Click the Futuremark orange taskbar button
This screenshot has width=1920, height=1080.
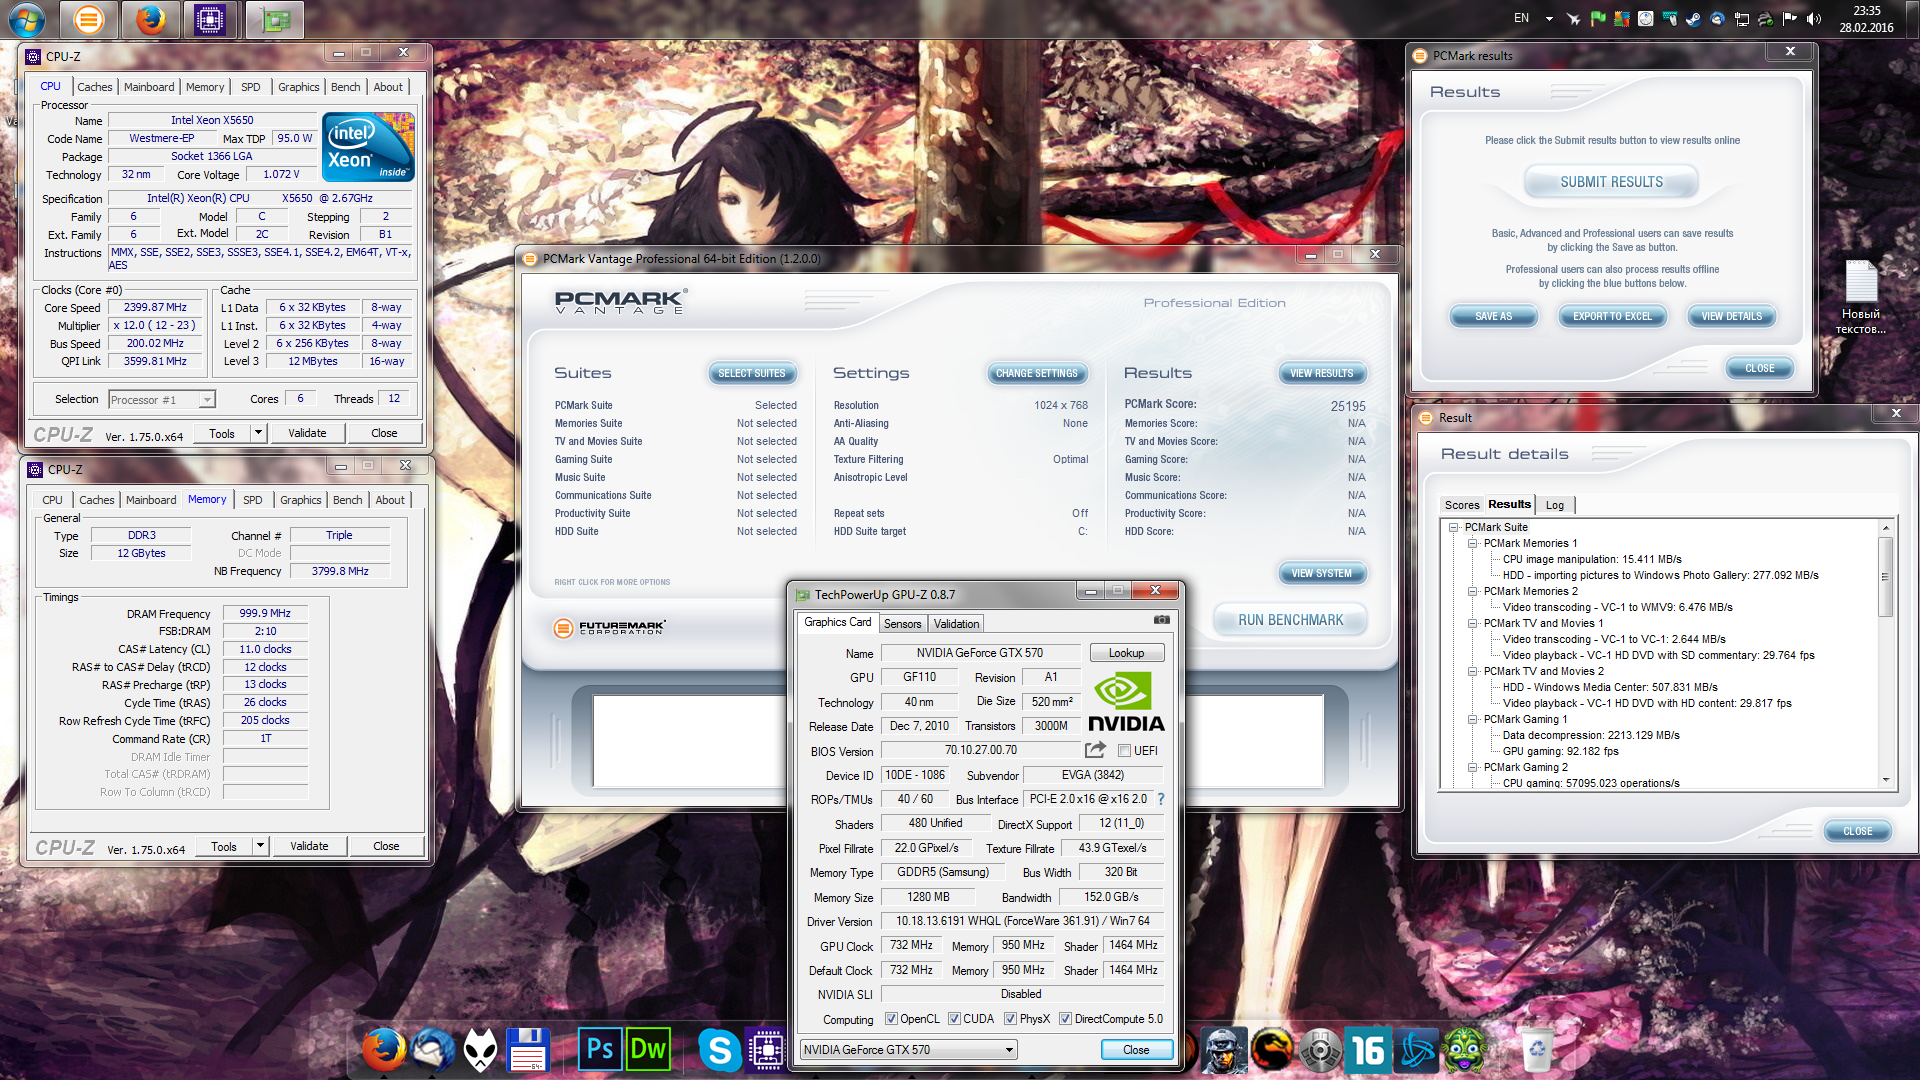(x=89, y=19)
